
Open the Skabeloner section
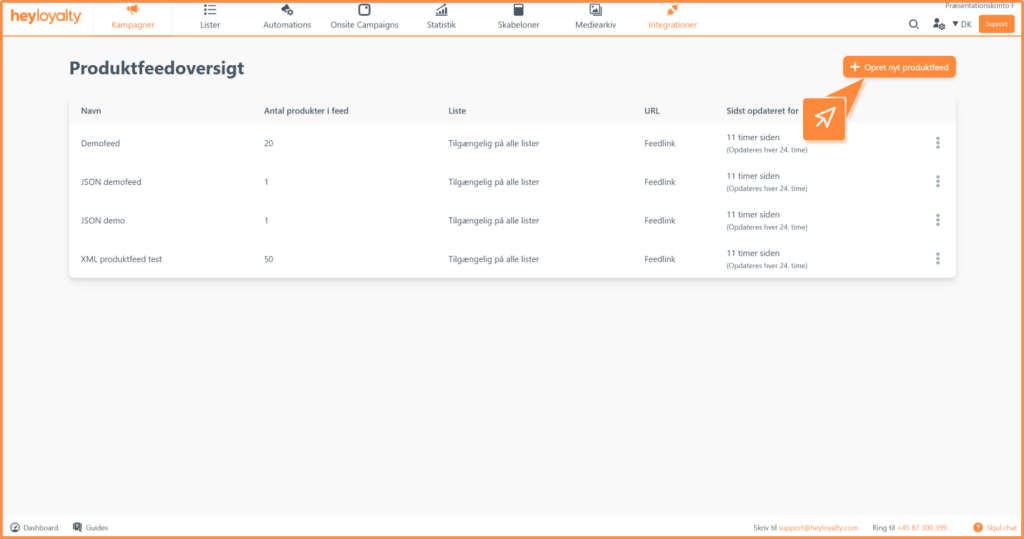pos(518,16)
